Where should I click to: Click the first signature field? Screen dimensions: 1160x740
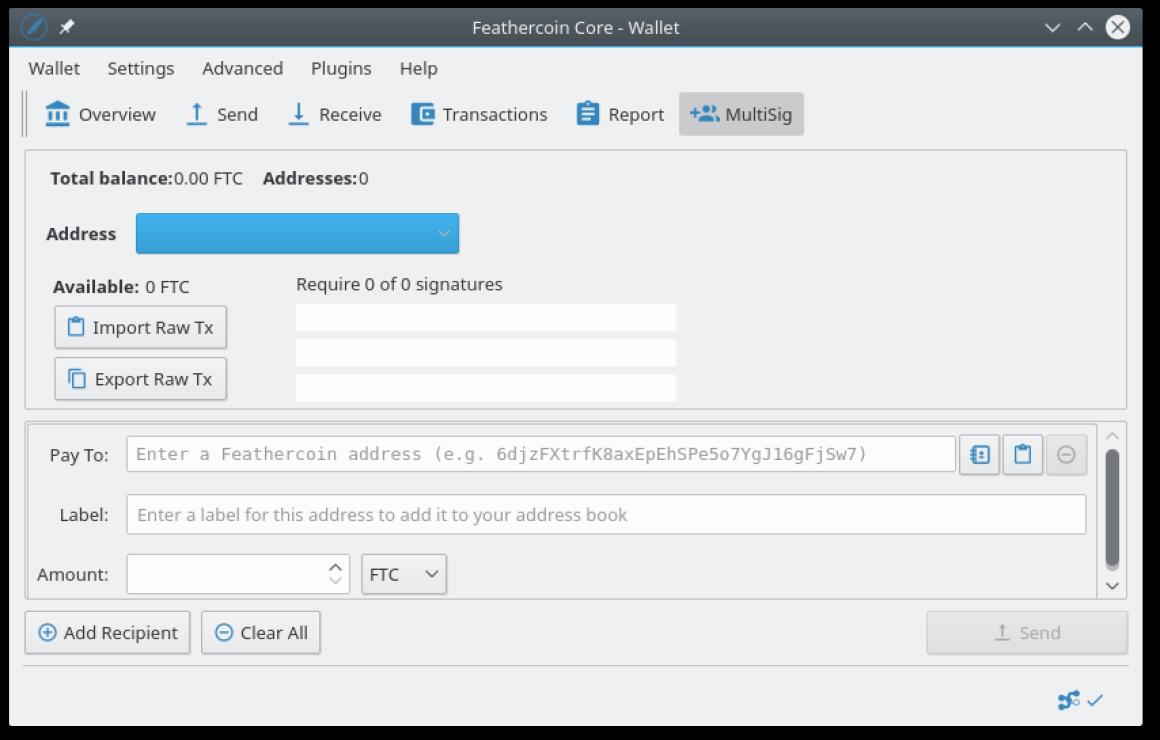[486, 317]
